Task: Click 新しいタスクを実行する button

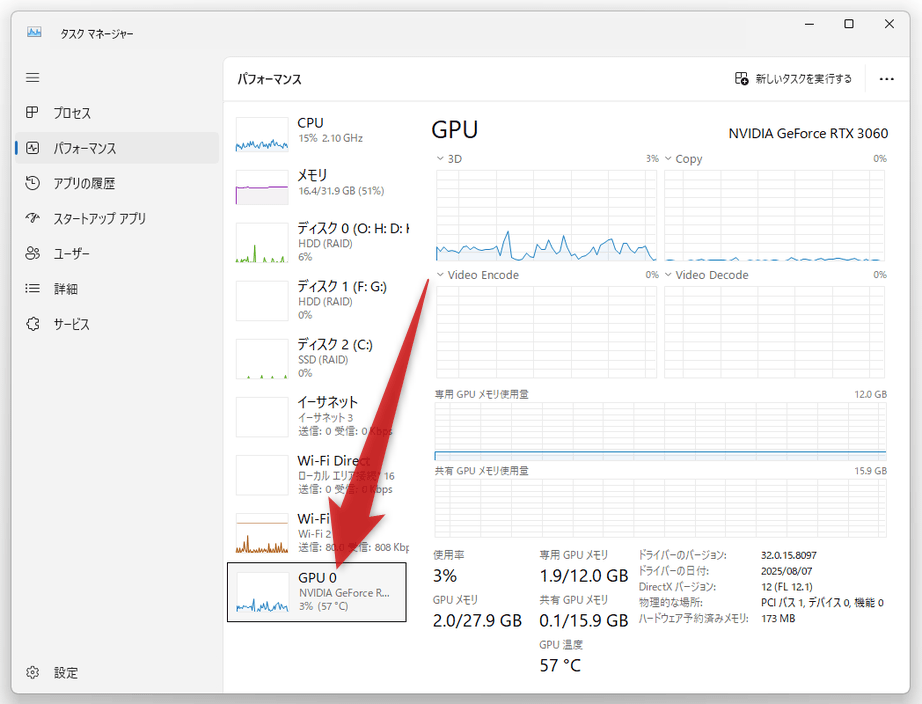Action: [793, 79]
